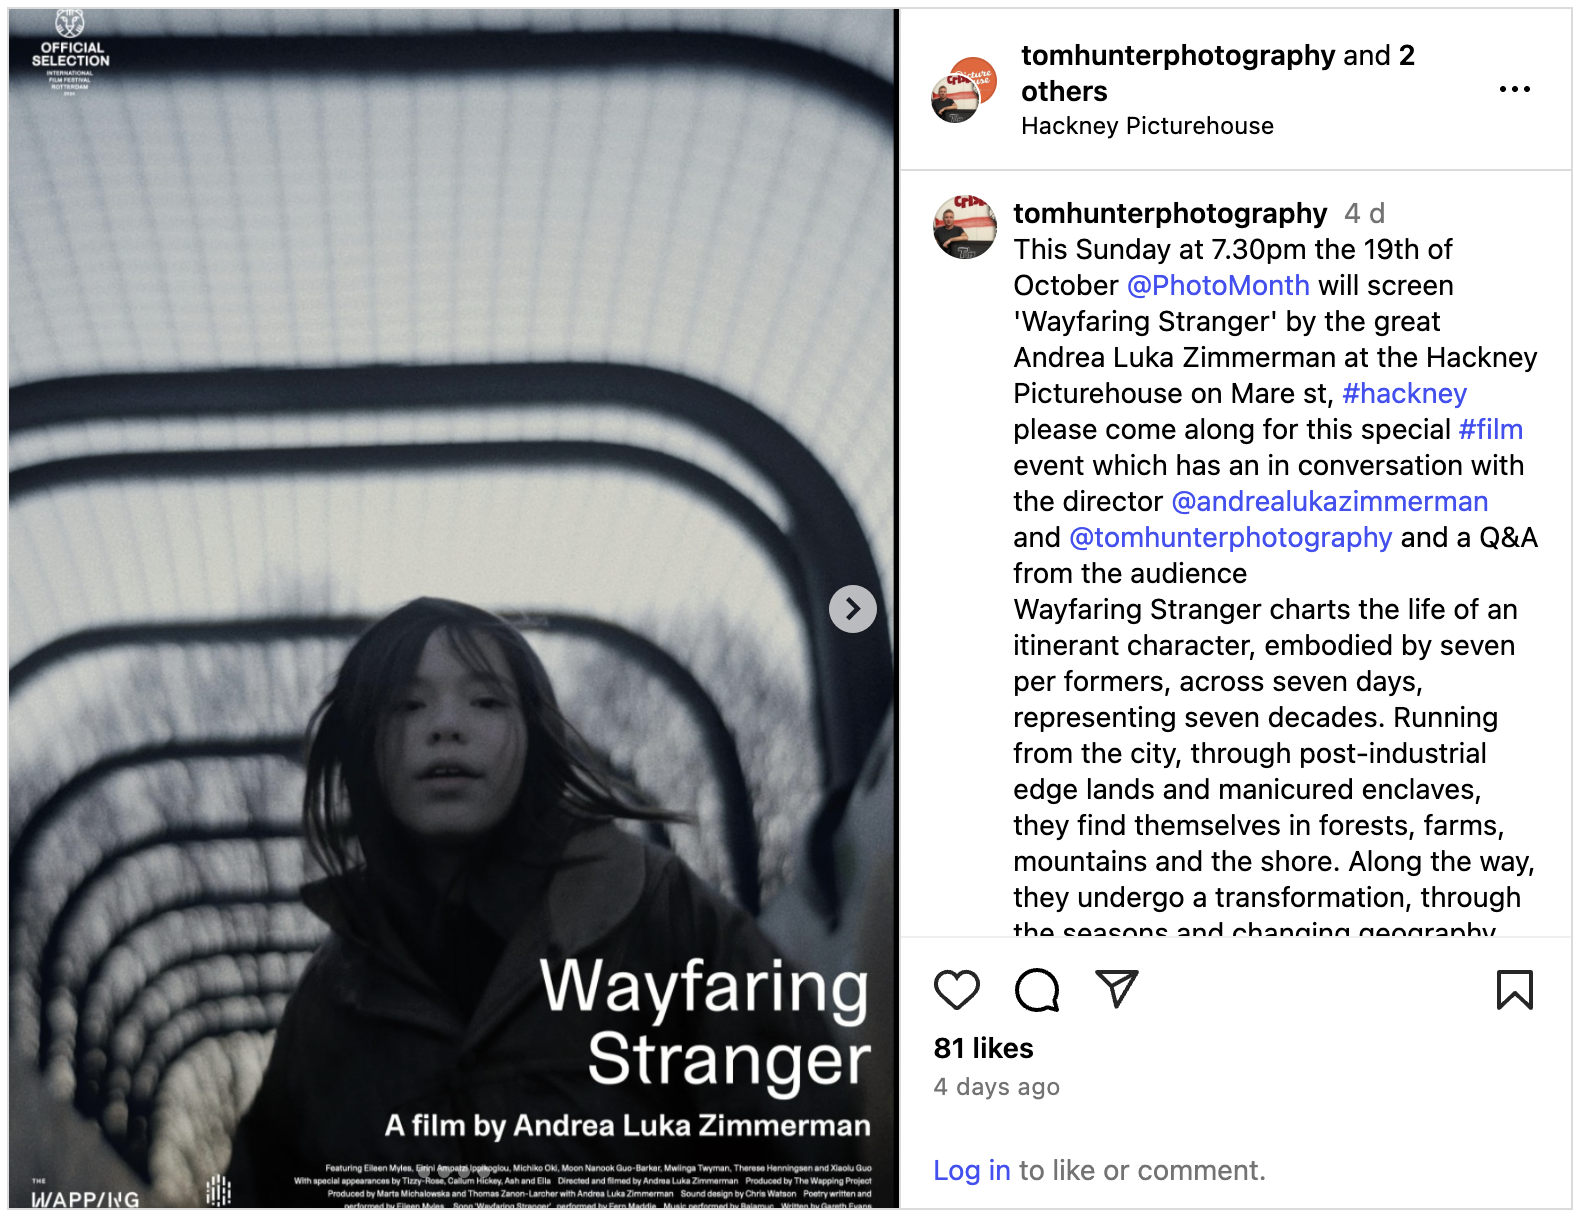Viewport: 1588px width, 1220px height.
Task: Go to the next carousel image
Action: (x=852, y=609)
